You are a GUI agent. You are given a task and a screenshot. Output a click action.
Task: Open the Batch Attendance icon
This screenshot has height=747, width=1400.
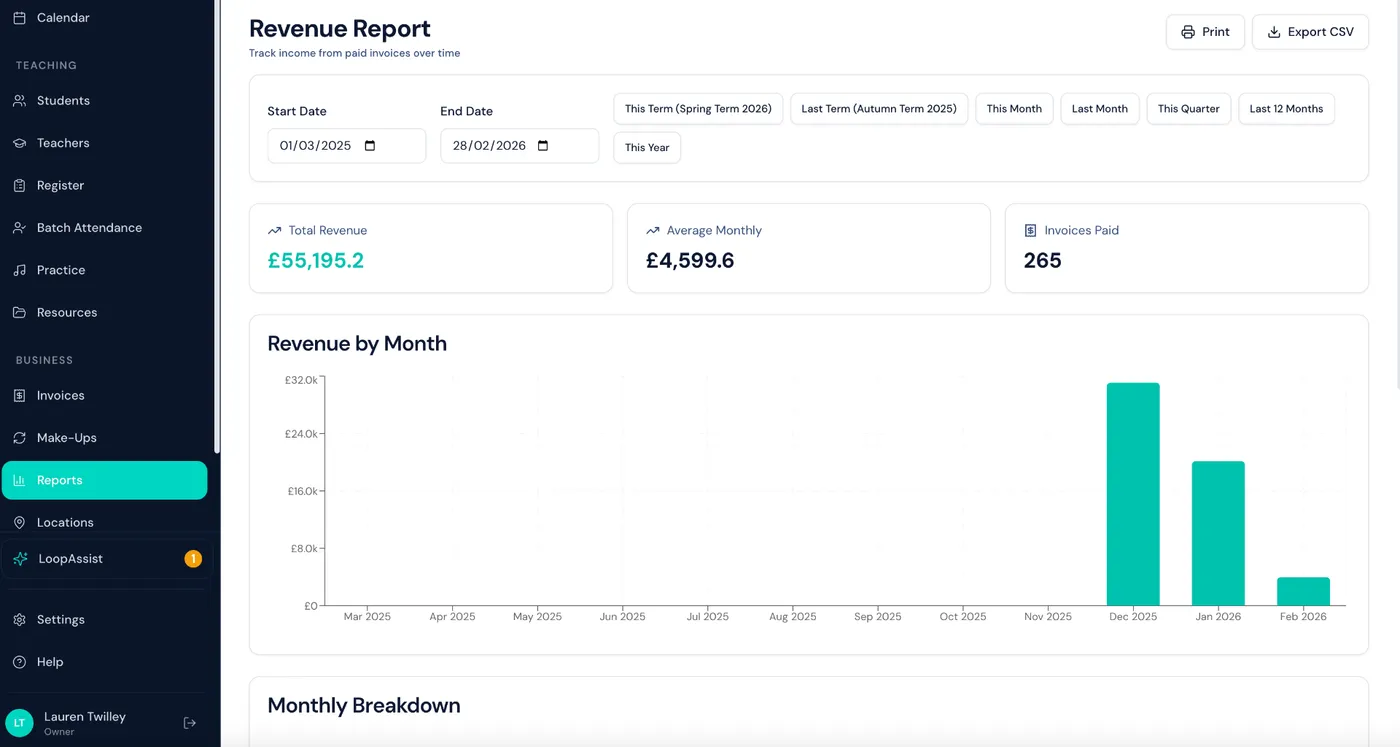pyautogui.click(x=20, y=227)
